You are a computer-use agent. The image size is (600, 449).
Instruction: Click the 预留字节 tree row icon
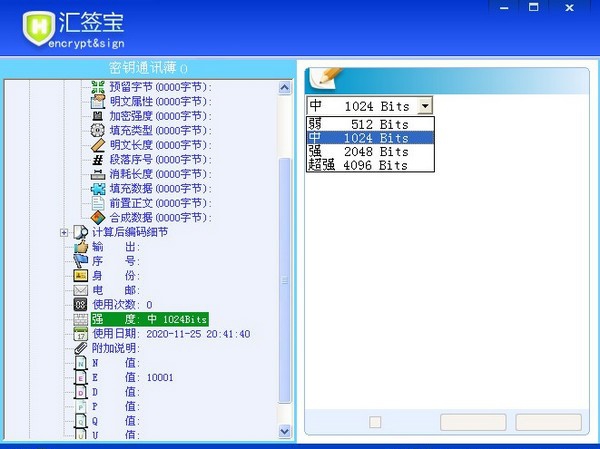tap(98, 87)
